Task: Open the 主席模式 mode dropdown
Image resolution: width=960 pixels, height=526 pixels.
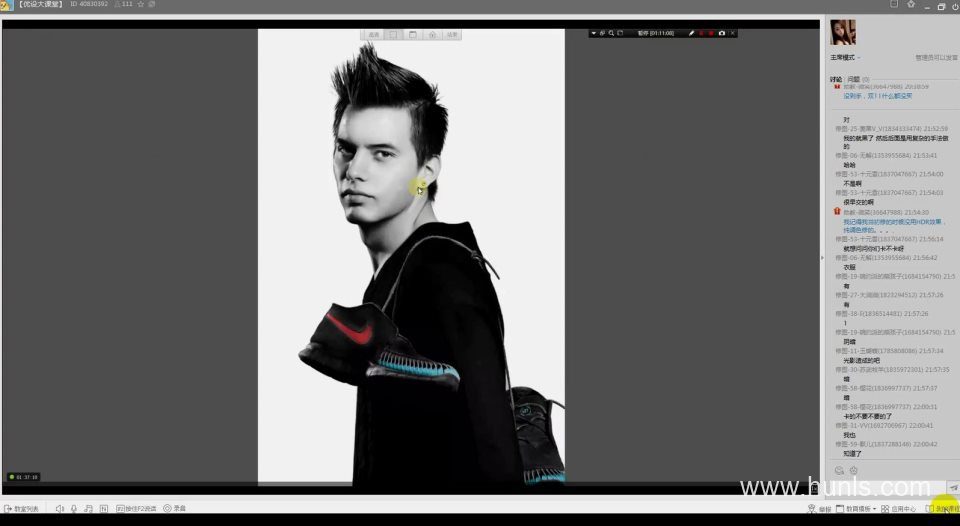Action: pos(845,58)
